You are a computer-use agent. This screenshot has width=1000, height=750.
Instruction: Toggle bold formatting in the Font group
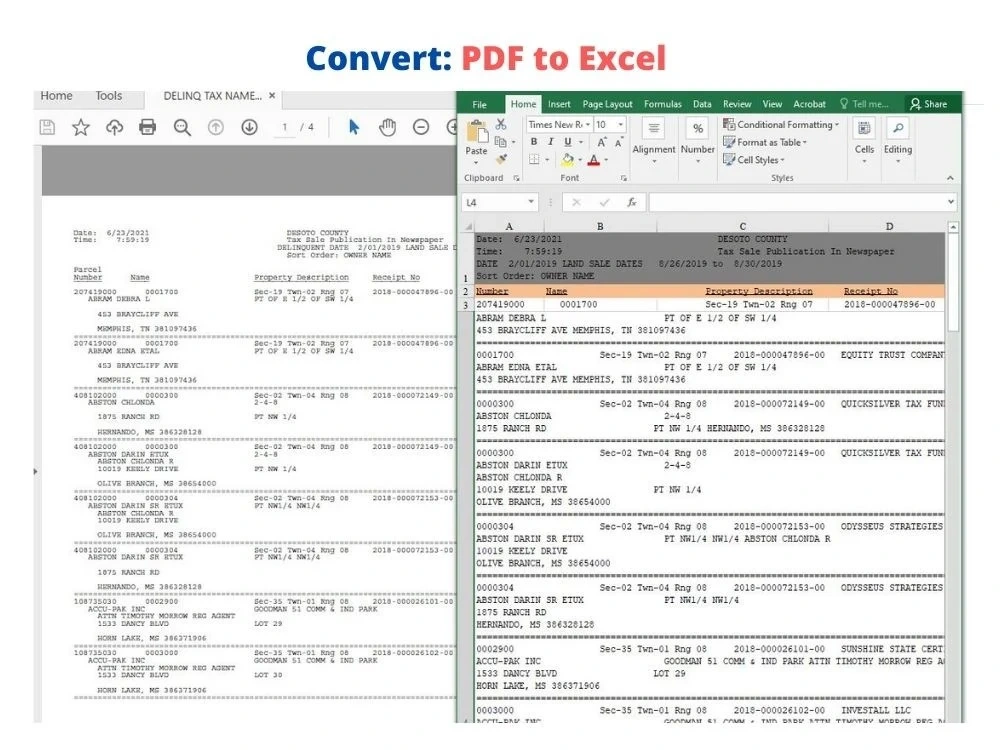(x=533, y=142)
